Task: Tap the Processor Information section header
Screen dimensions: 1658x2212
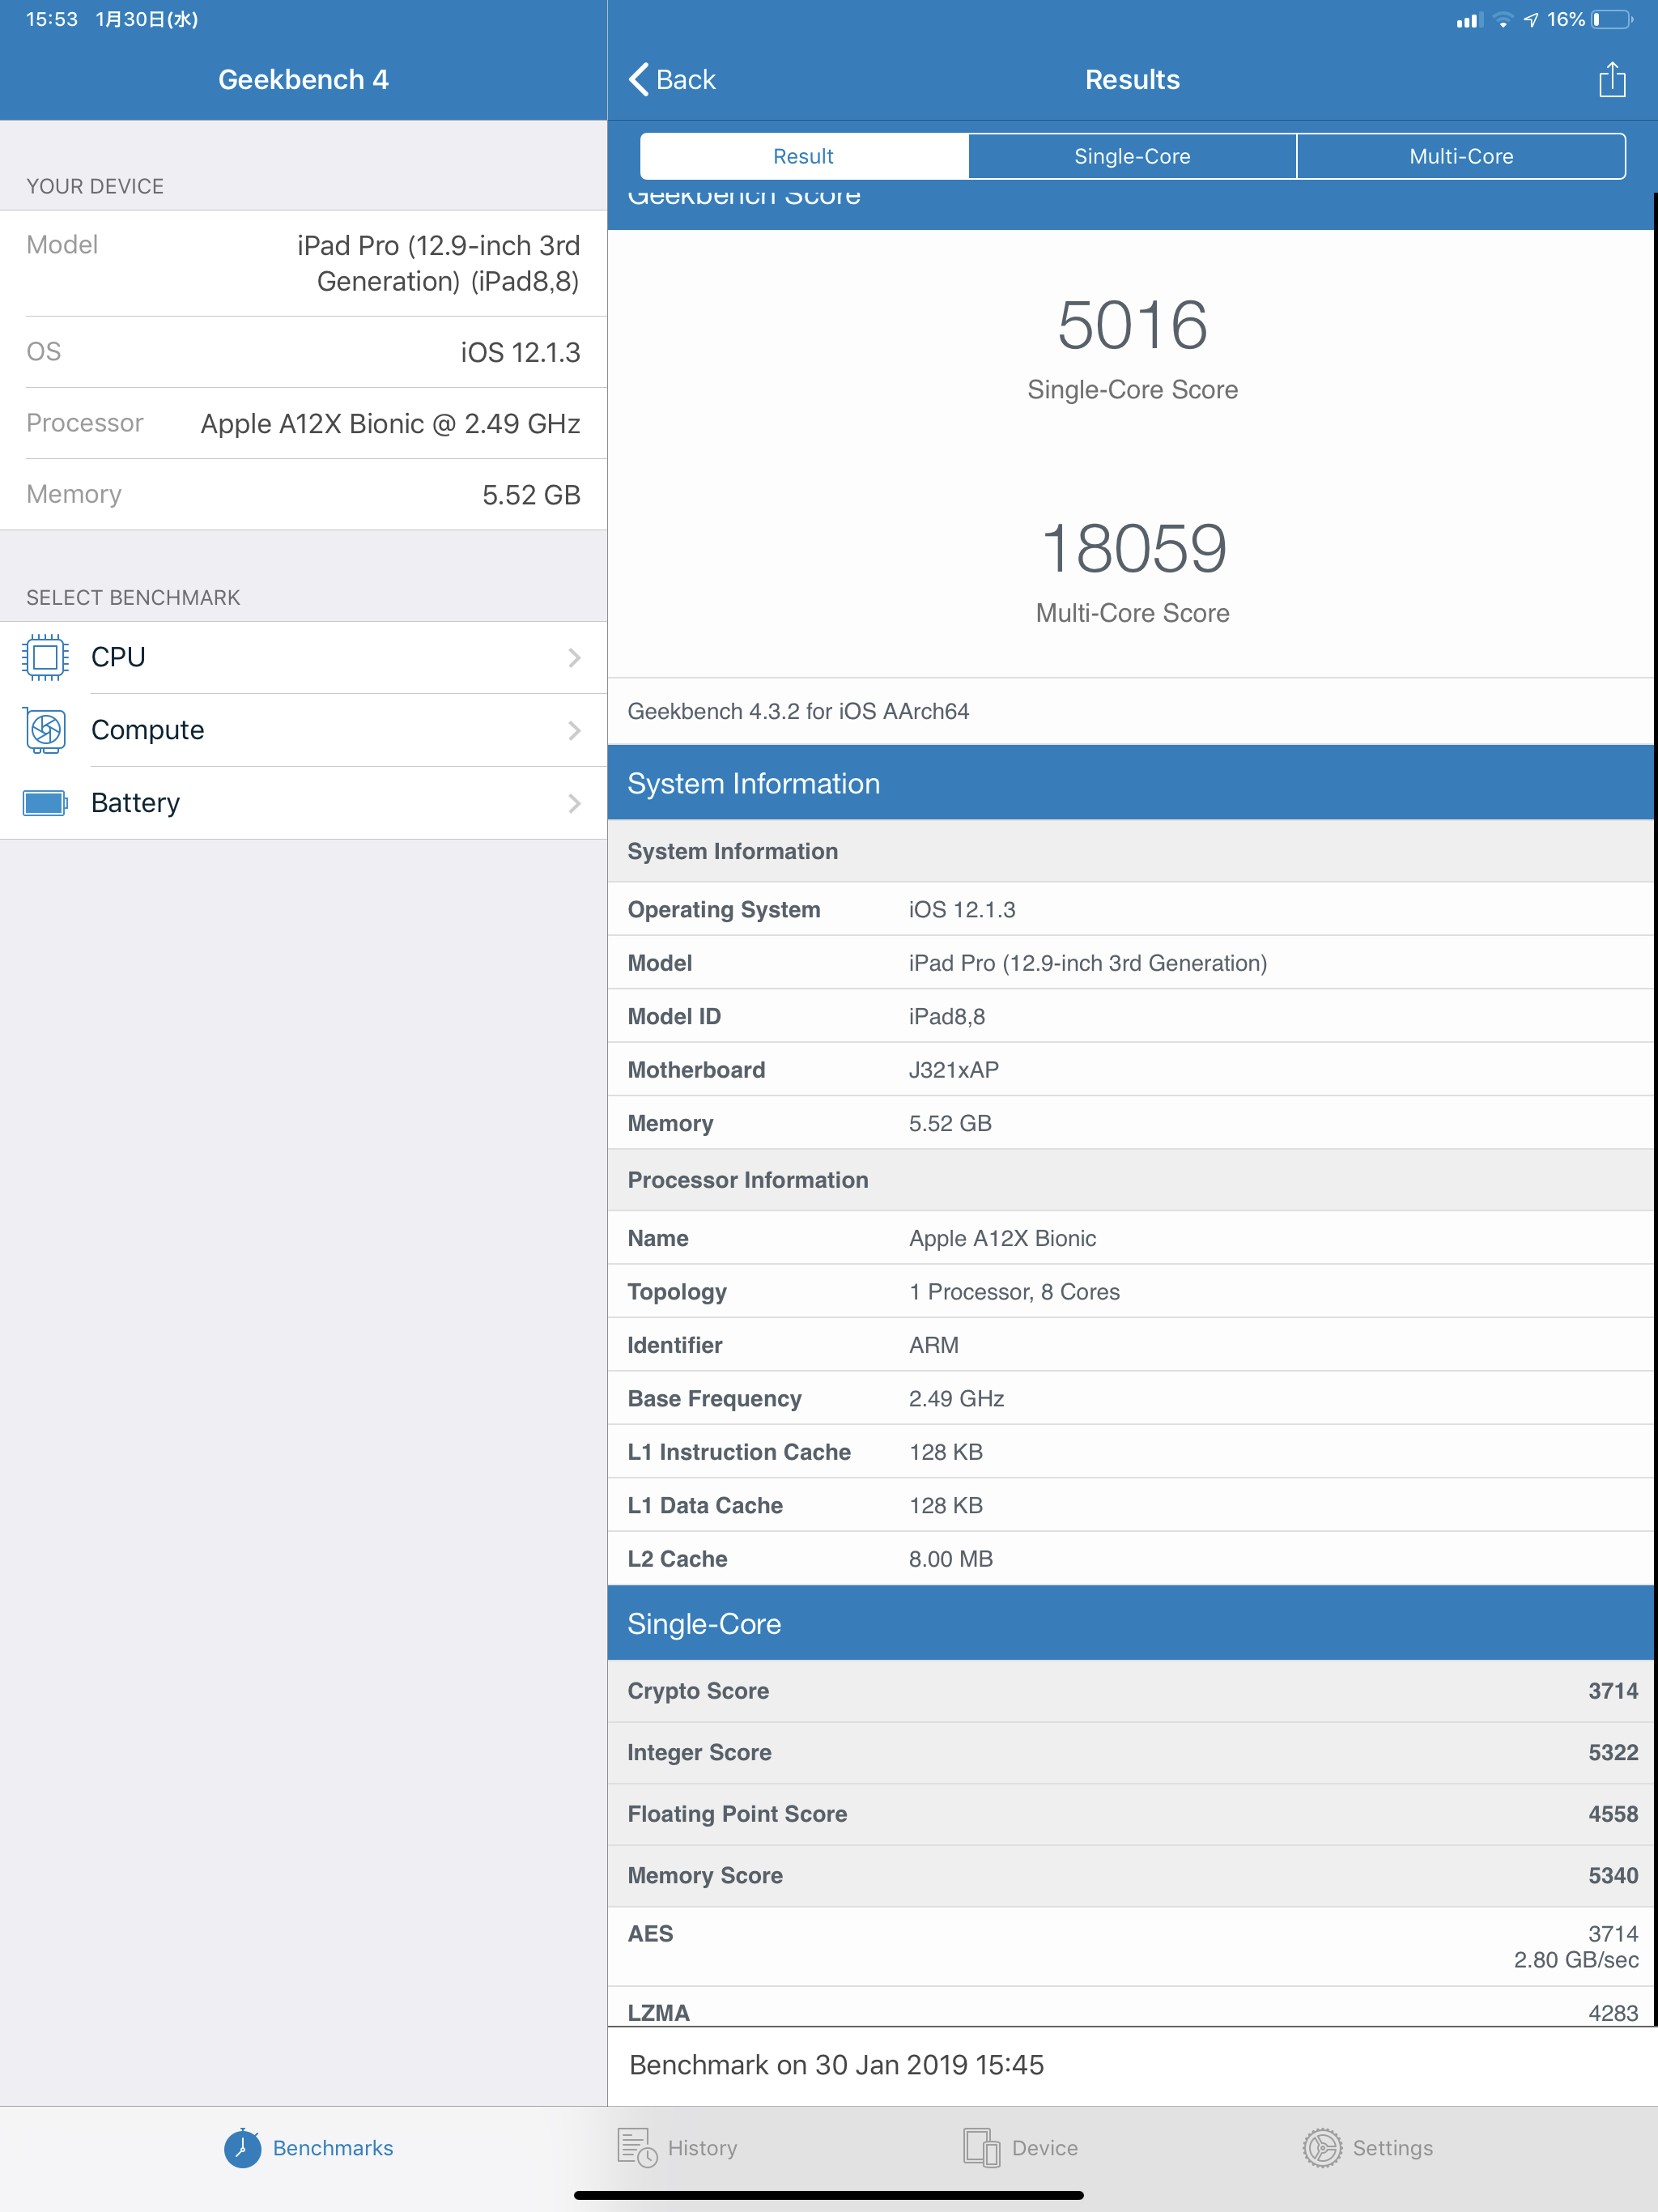Action: [x=1130, y=1180]
